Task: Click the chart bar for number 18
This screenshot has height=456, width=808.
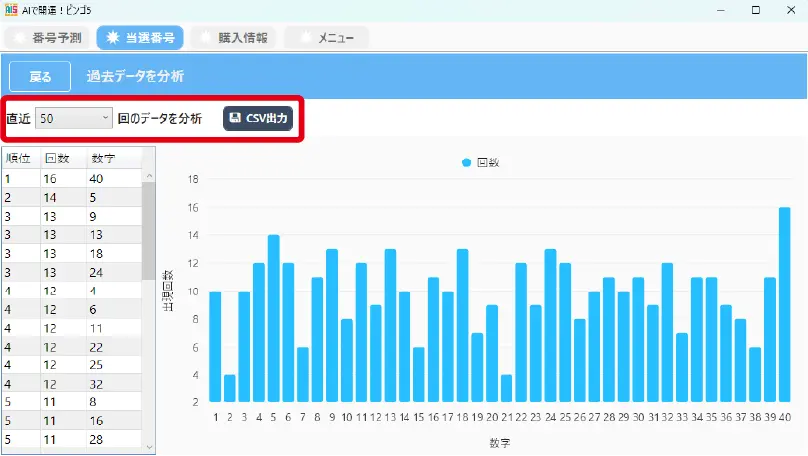Action: coord(463,326)
